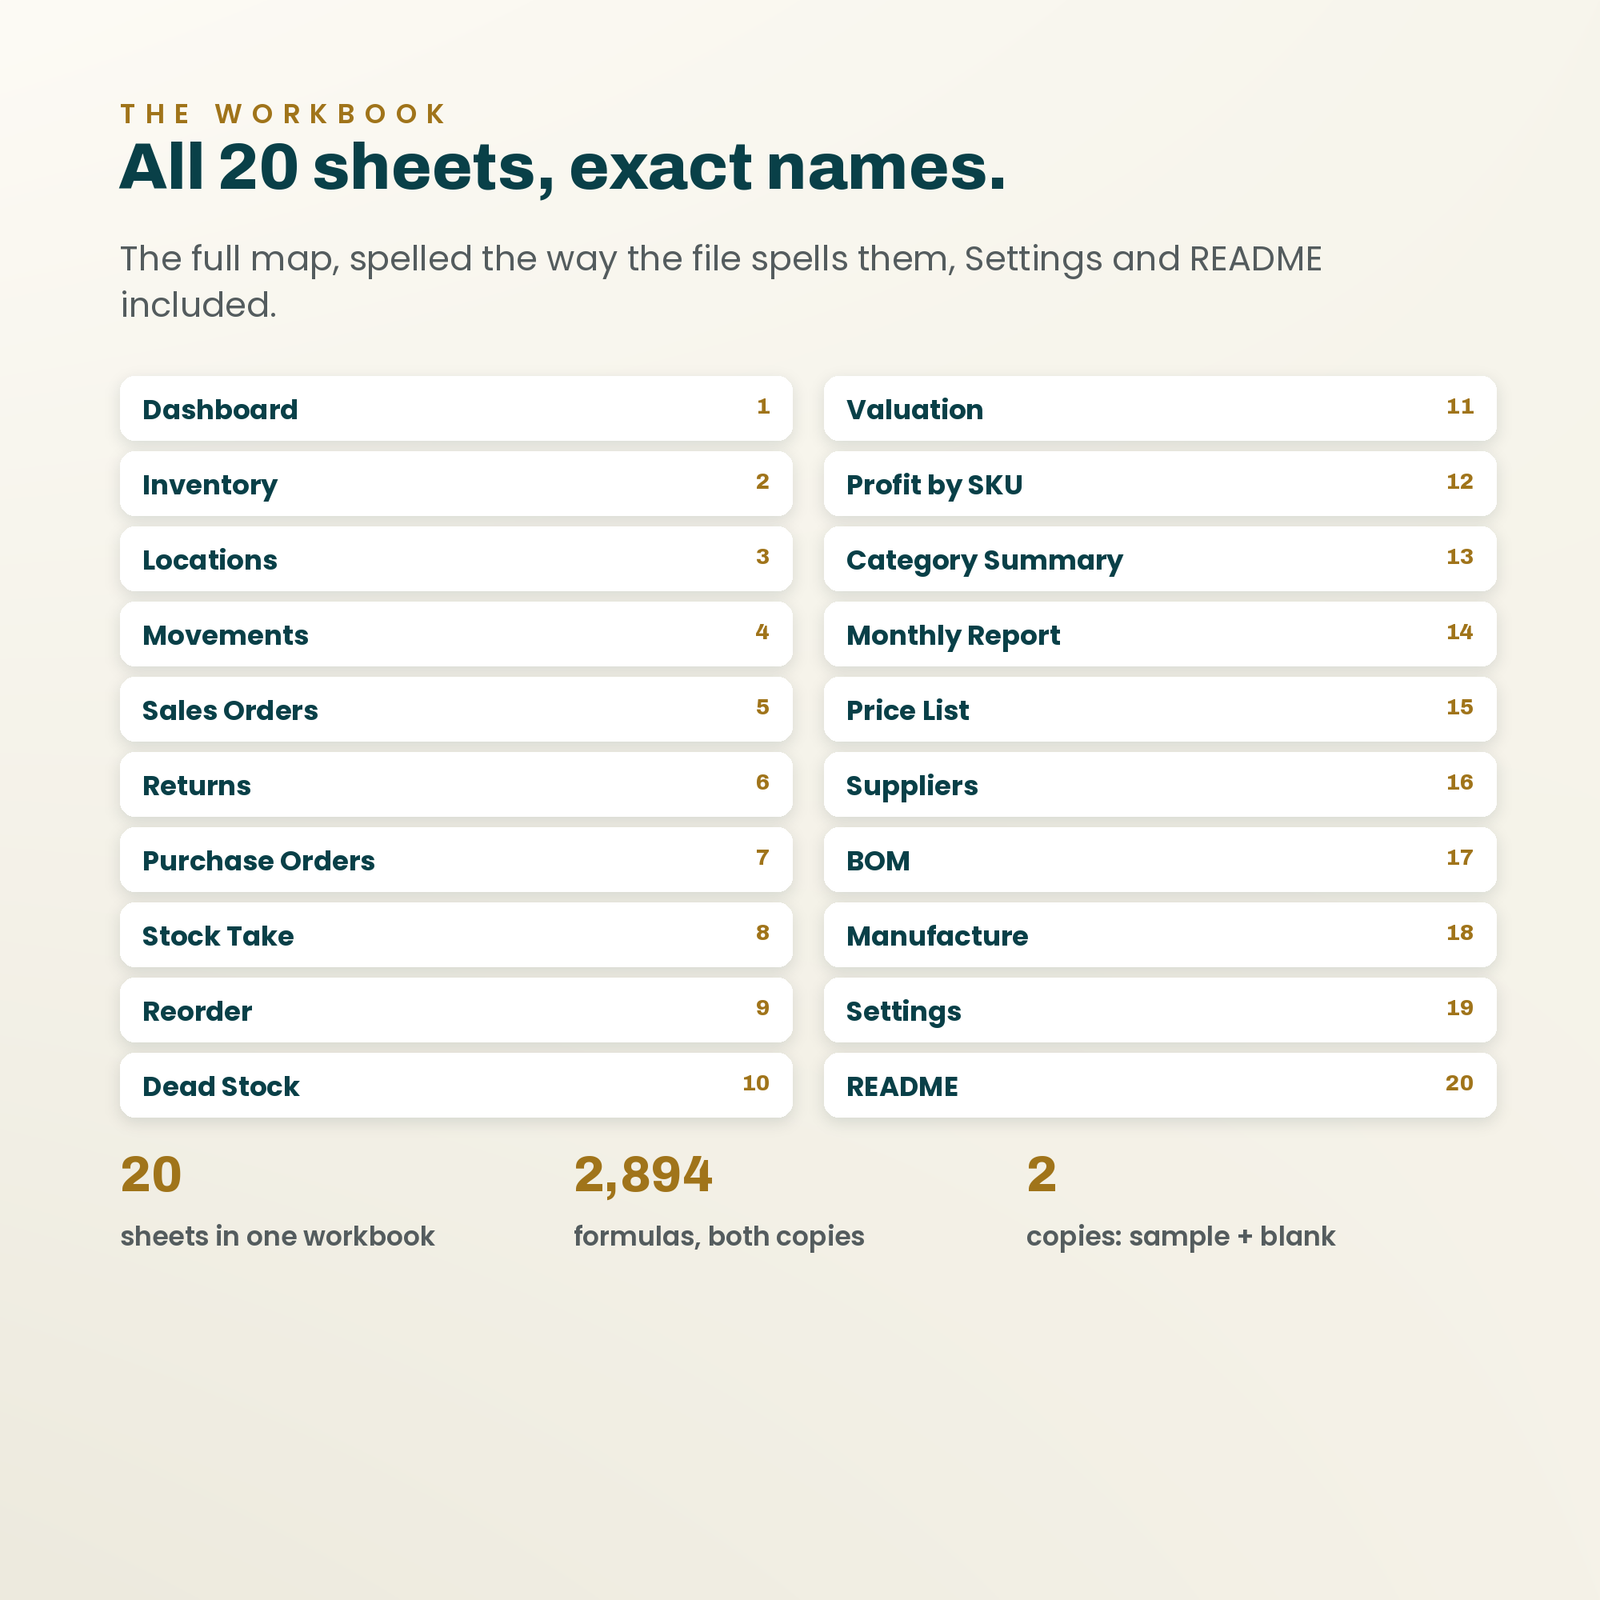The width and height of the screenshot is (1600, 1600).
Task: Select the Manufacture sheet entry
Action: click(x=1160, y=935)
